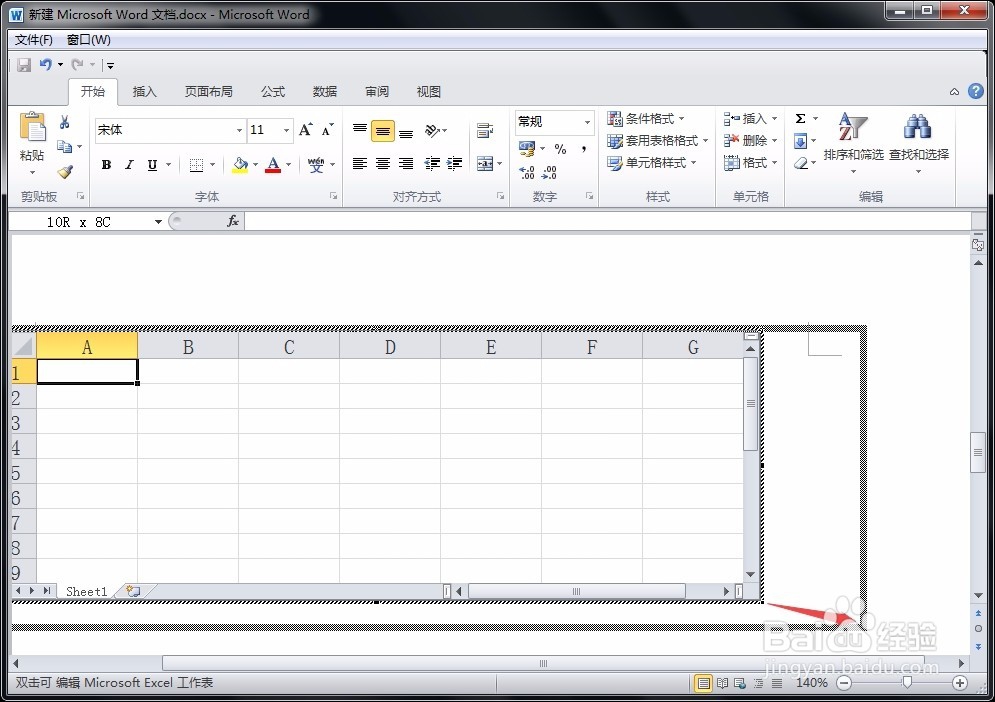This screenshot has width=995, height=702.
Task: Click the Increase Decimal icon
Action: click(527, 172)
